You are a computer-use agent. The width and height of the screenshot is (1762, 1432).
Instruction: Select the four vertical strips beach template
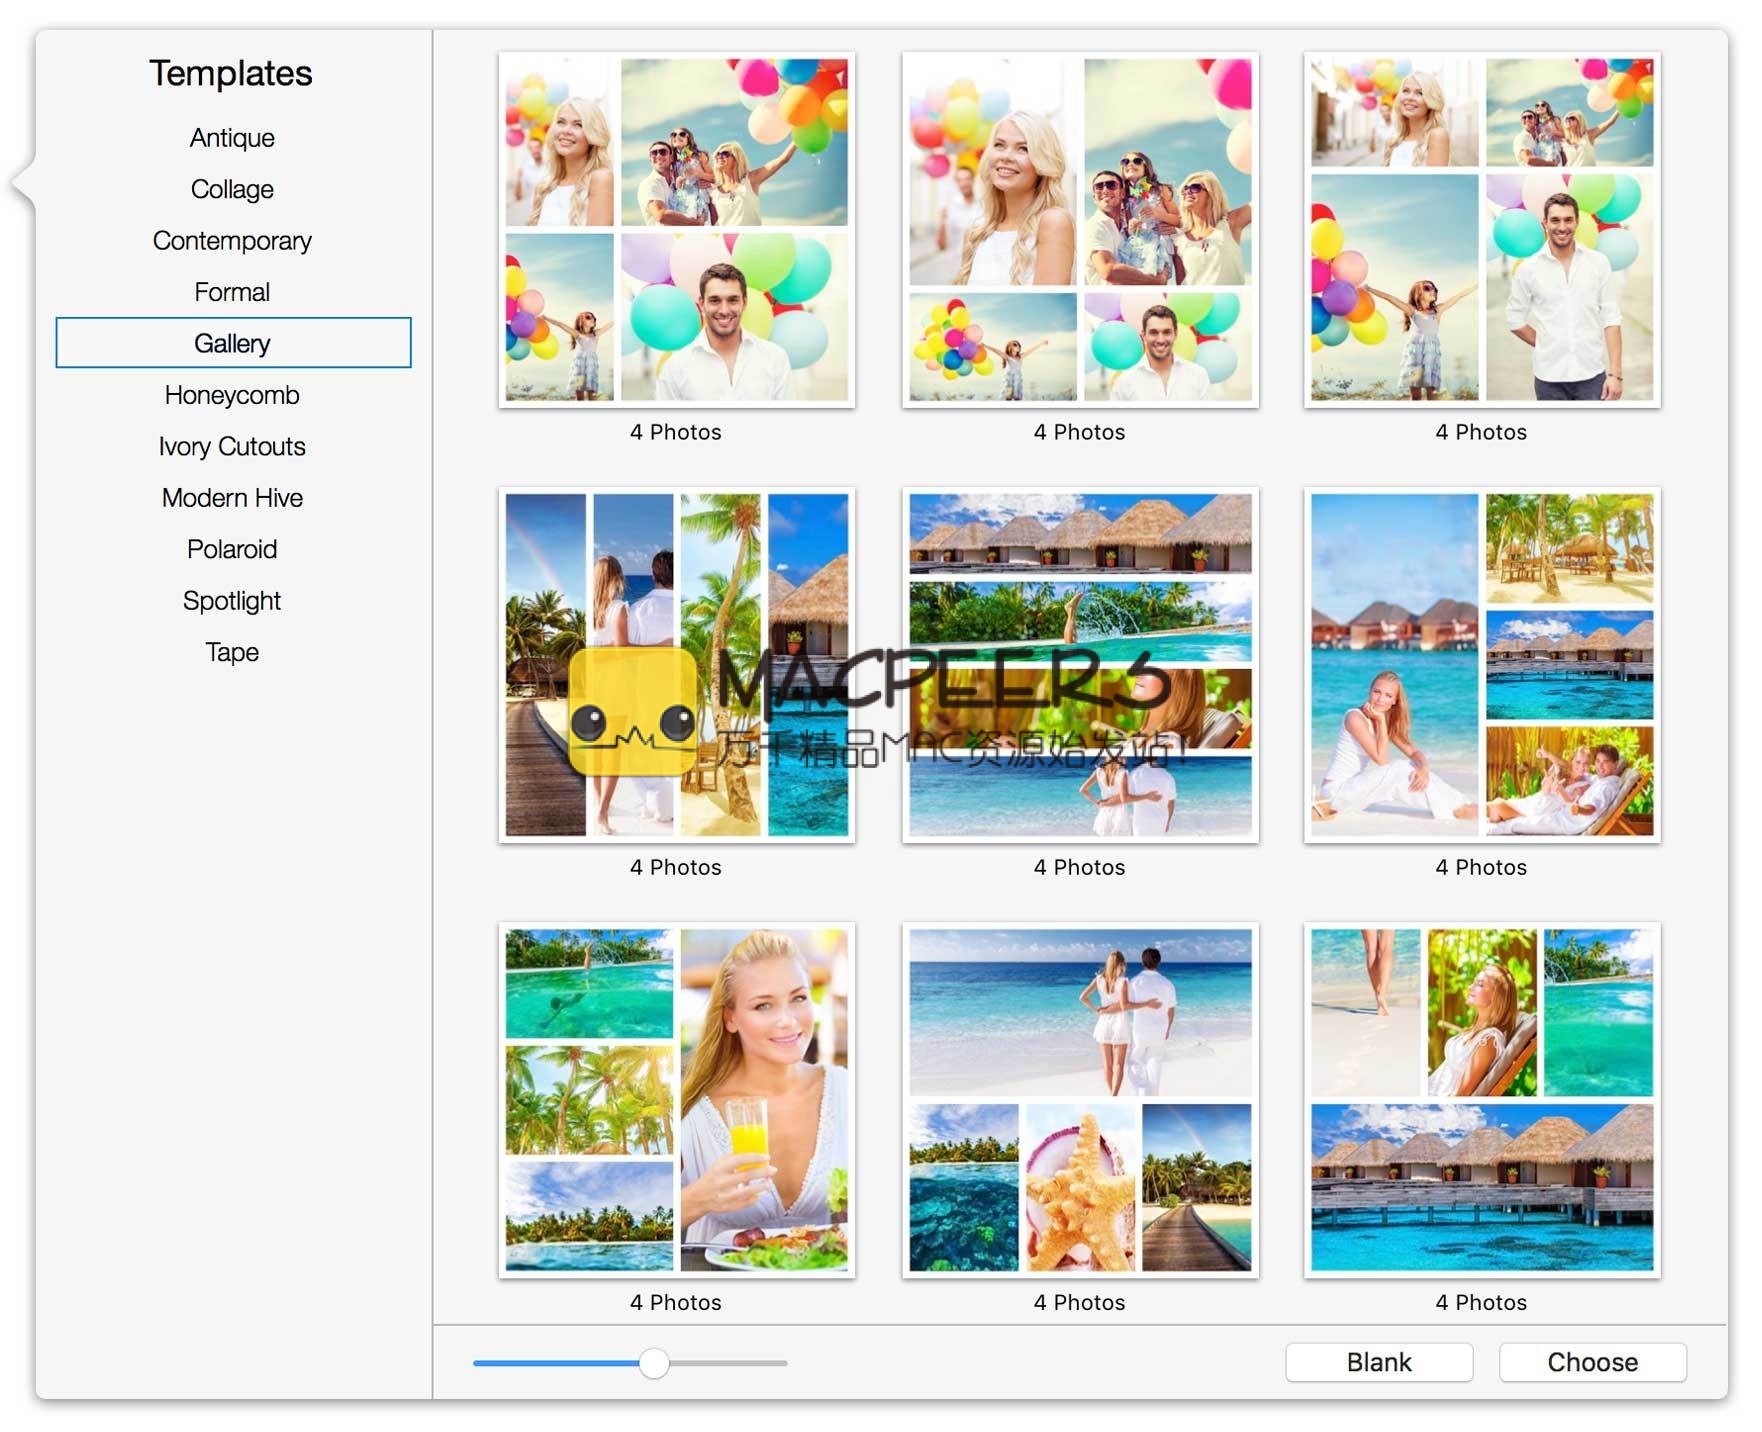click(676, 664)
